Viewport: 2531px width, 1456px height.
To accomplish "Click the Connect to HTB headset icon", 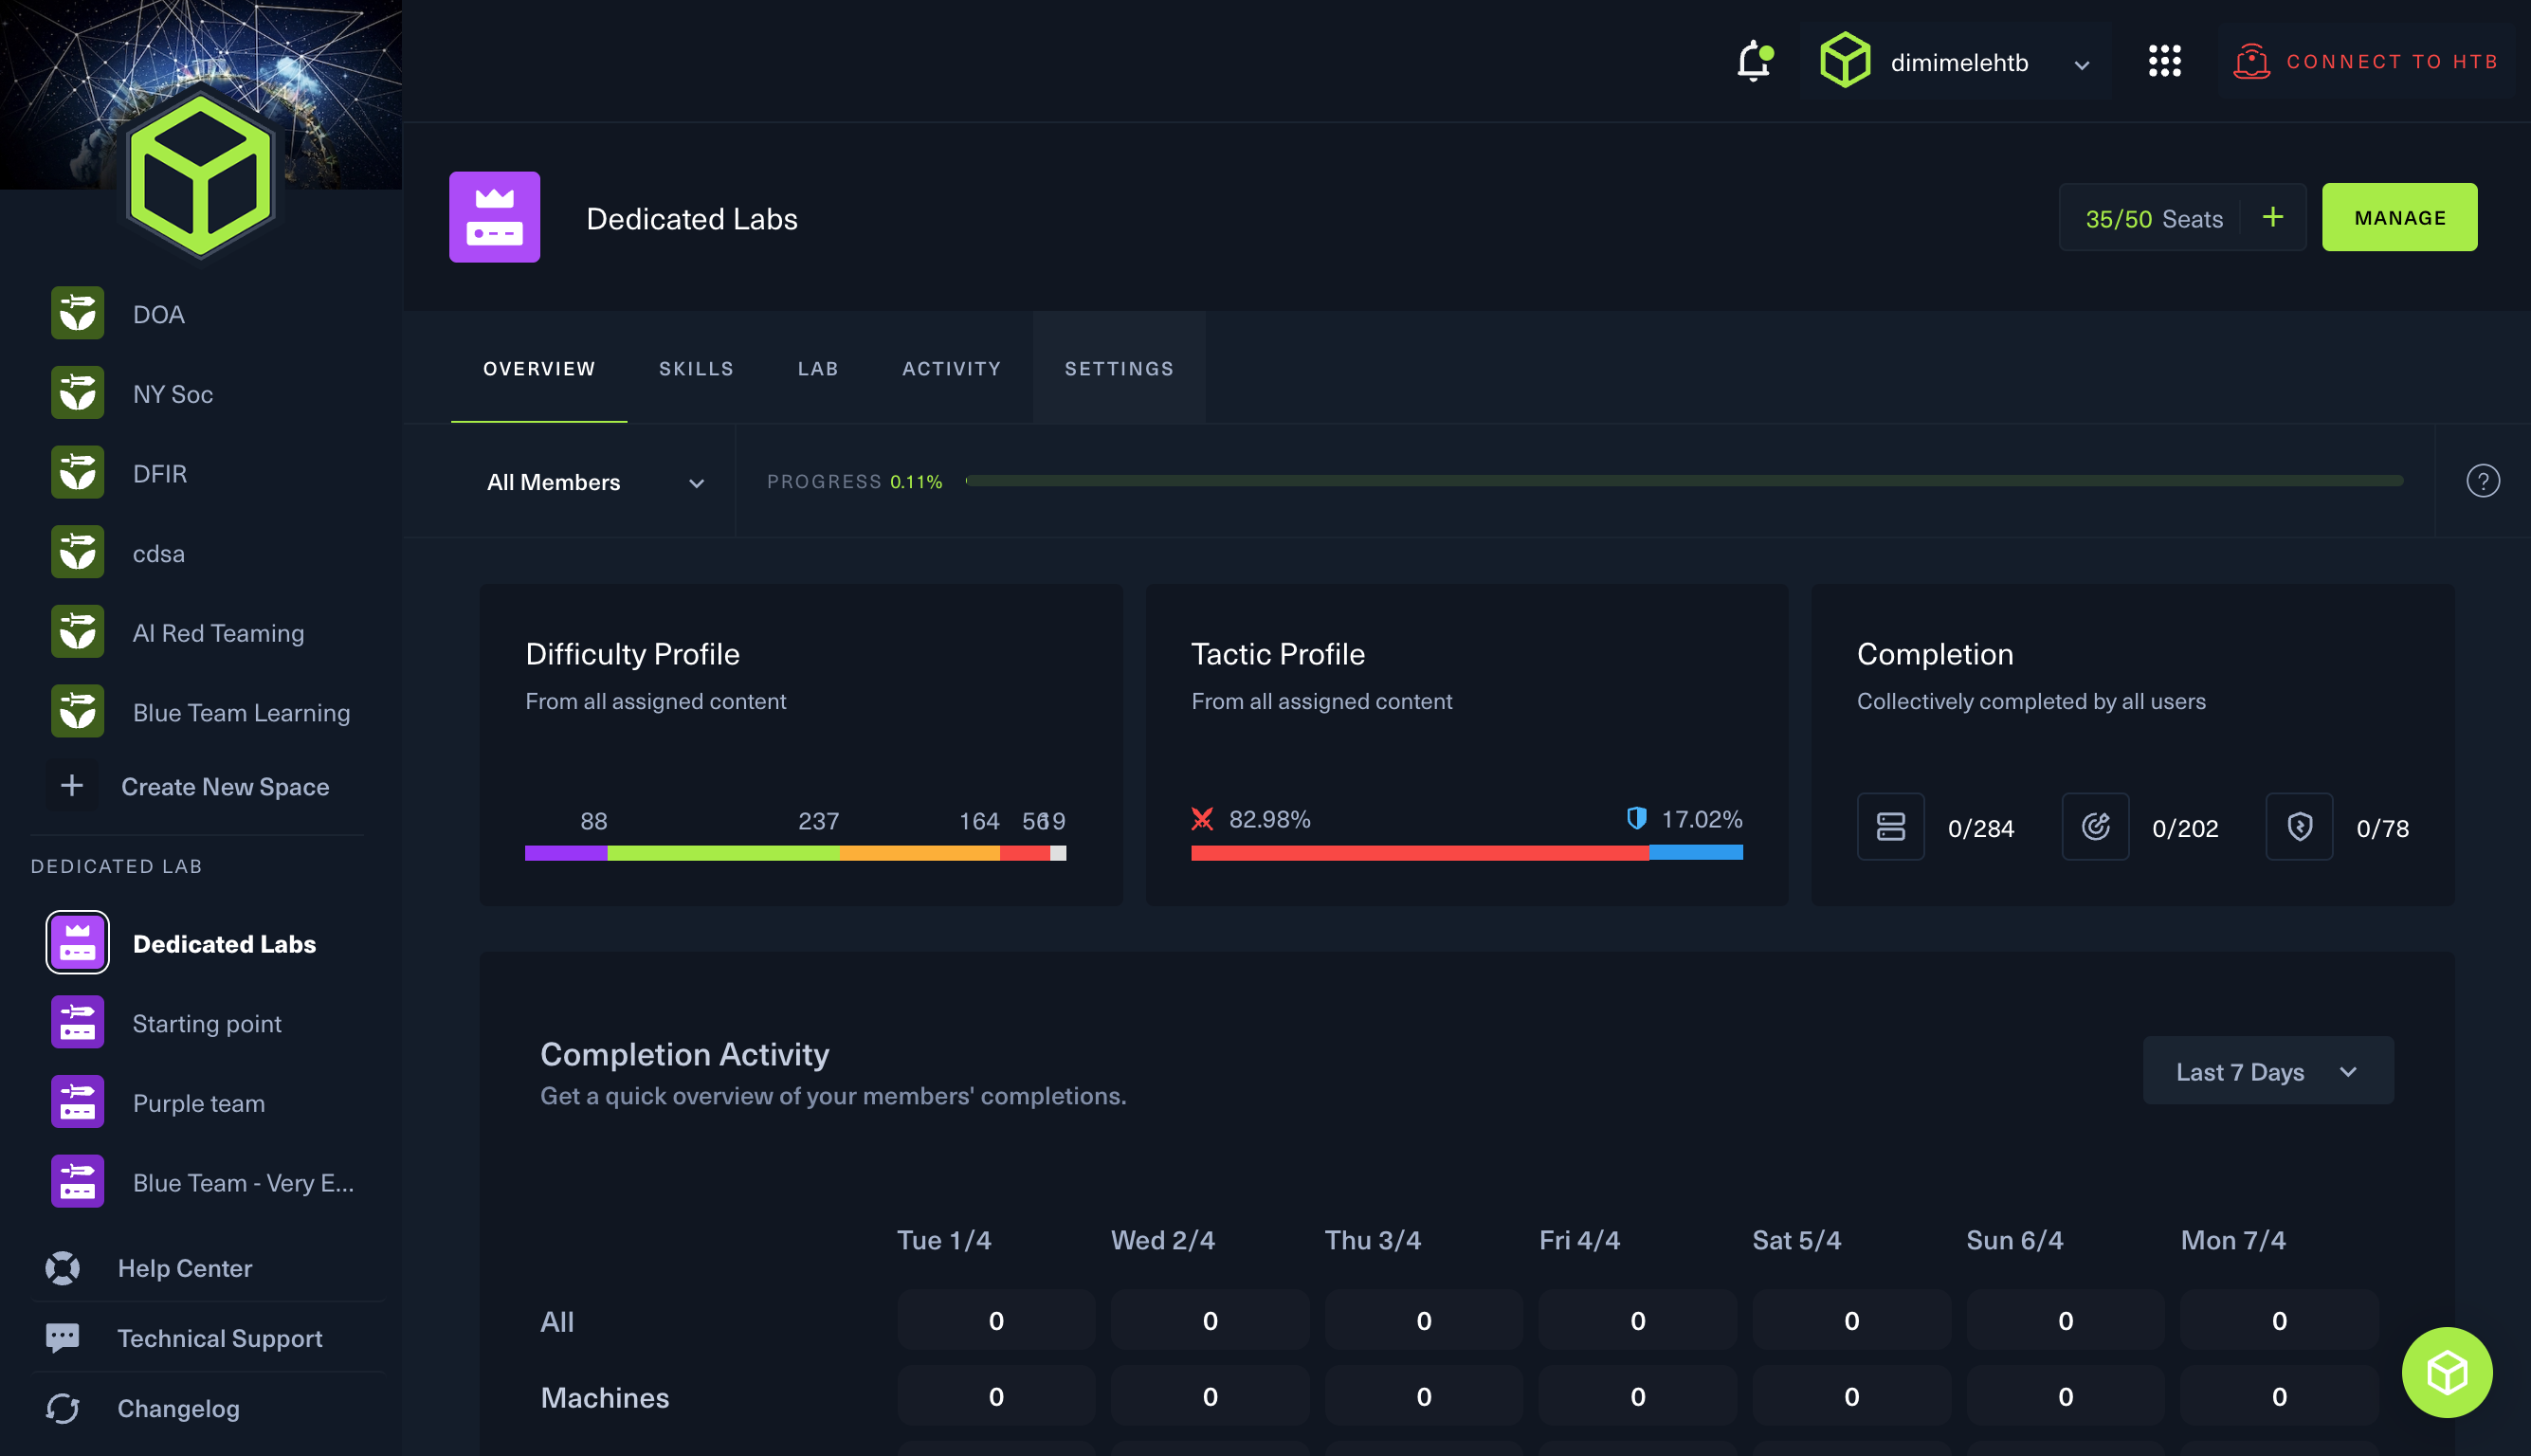I will tap(2251, 62).
